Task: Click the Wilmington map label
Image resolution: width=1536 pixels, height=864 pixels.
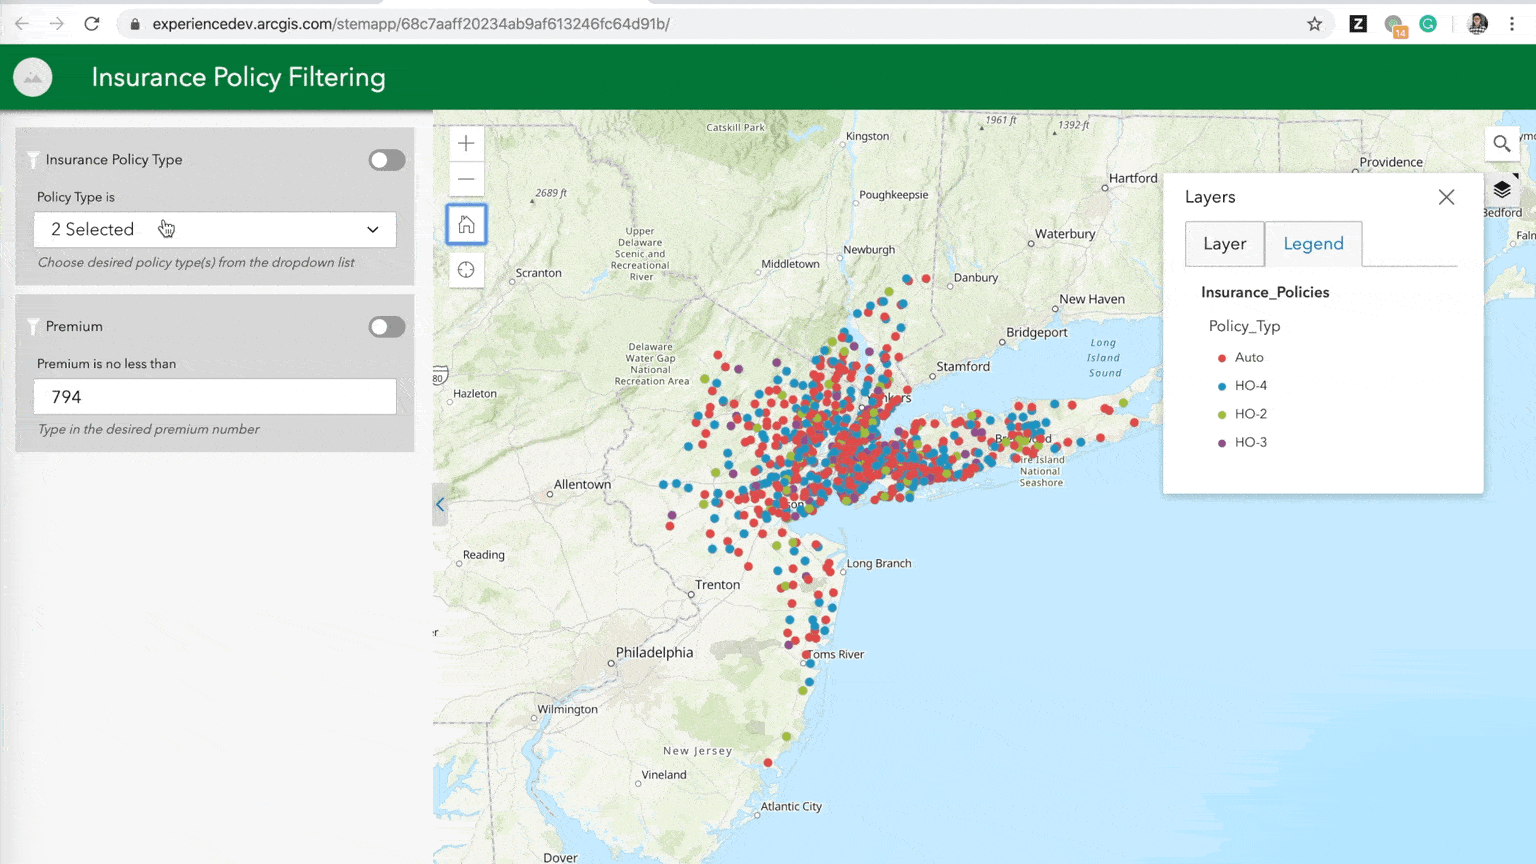Action: (x=567, y=710)
